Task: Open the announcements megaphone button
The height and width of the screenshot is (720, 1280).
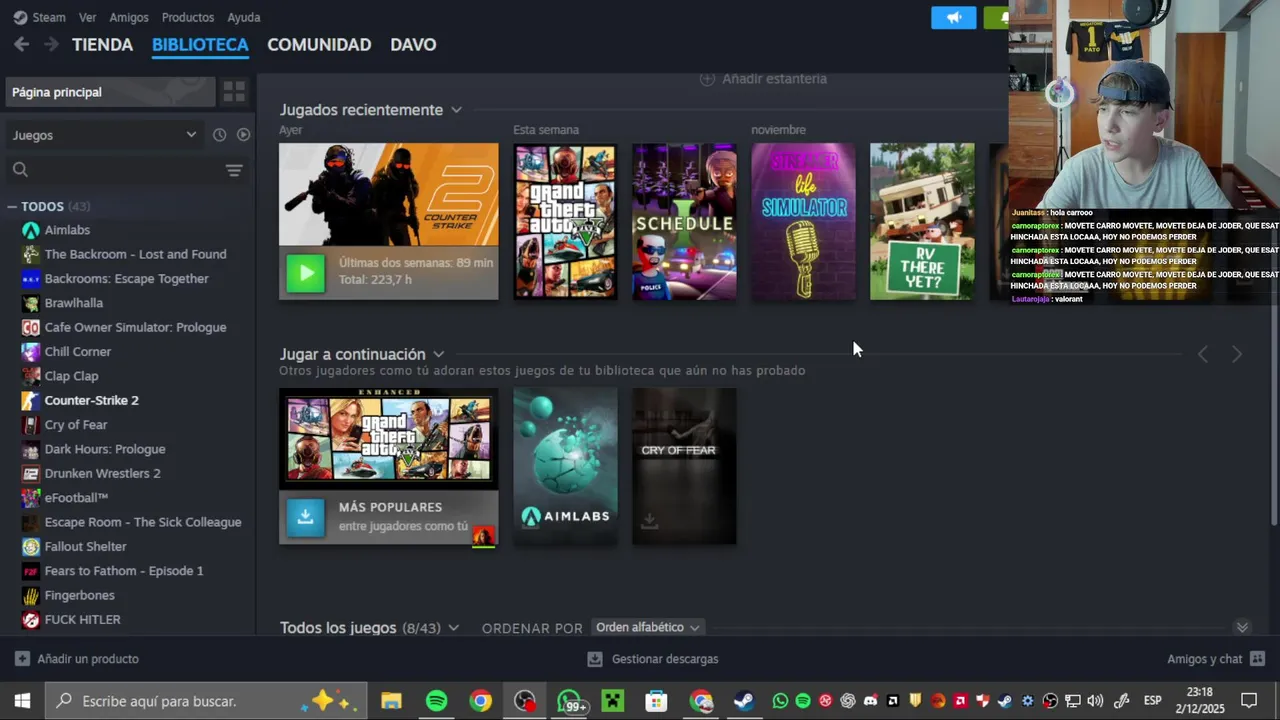Action: pos(953,17)
